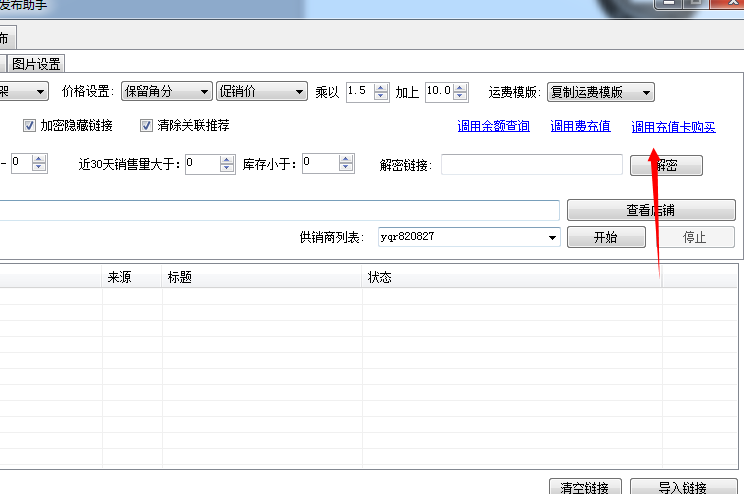Viewport: 744px width, 494px height.
Task: Enable the 加密隐藏链接 checkbox
Action: (x=30, y=126)
